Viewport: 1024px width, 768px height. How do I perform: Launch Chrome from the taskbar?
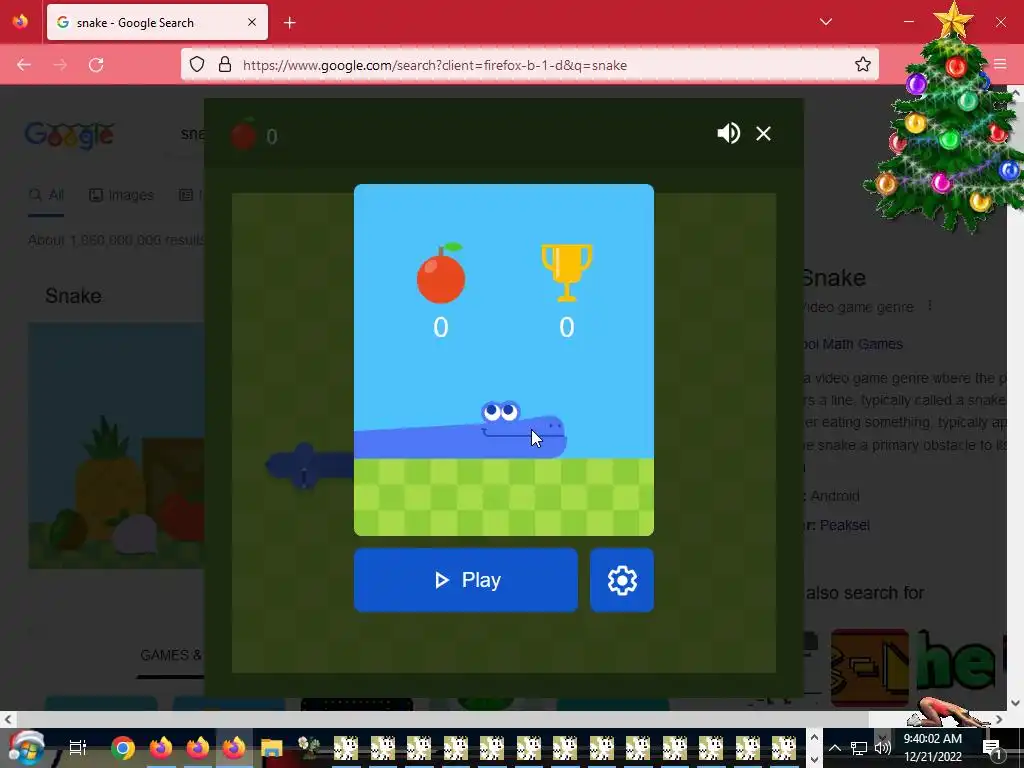(123, 748)
